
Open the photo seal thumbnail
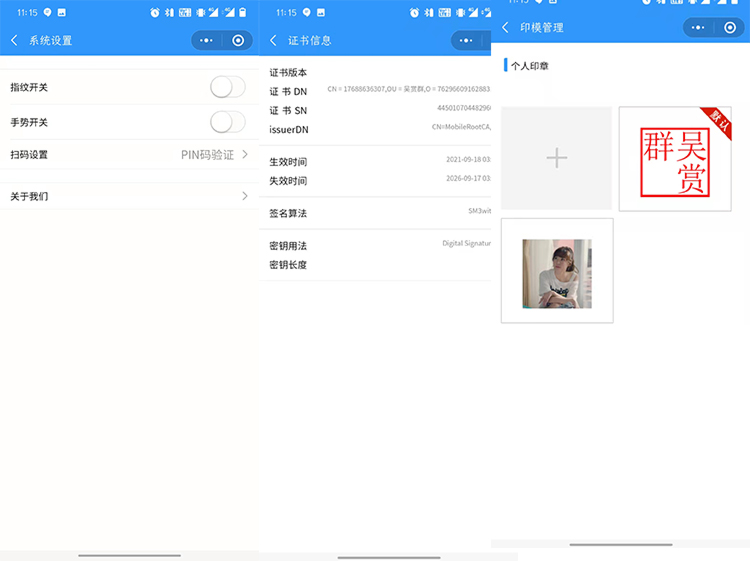click(x=557, y=272)
